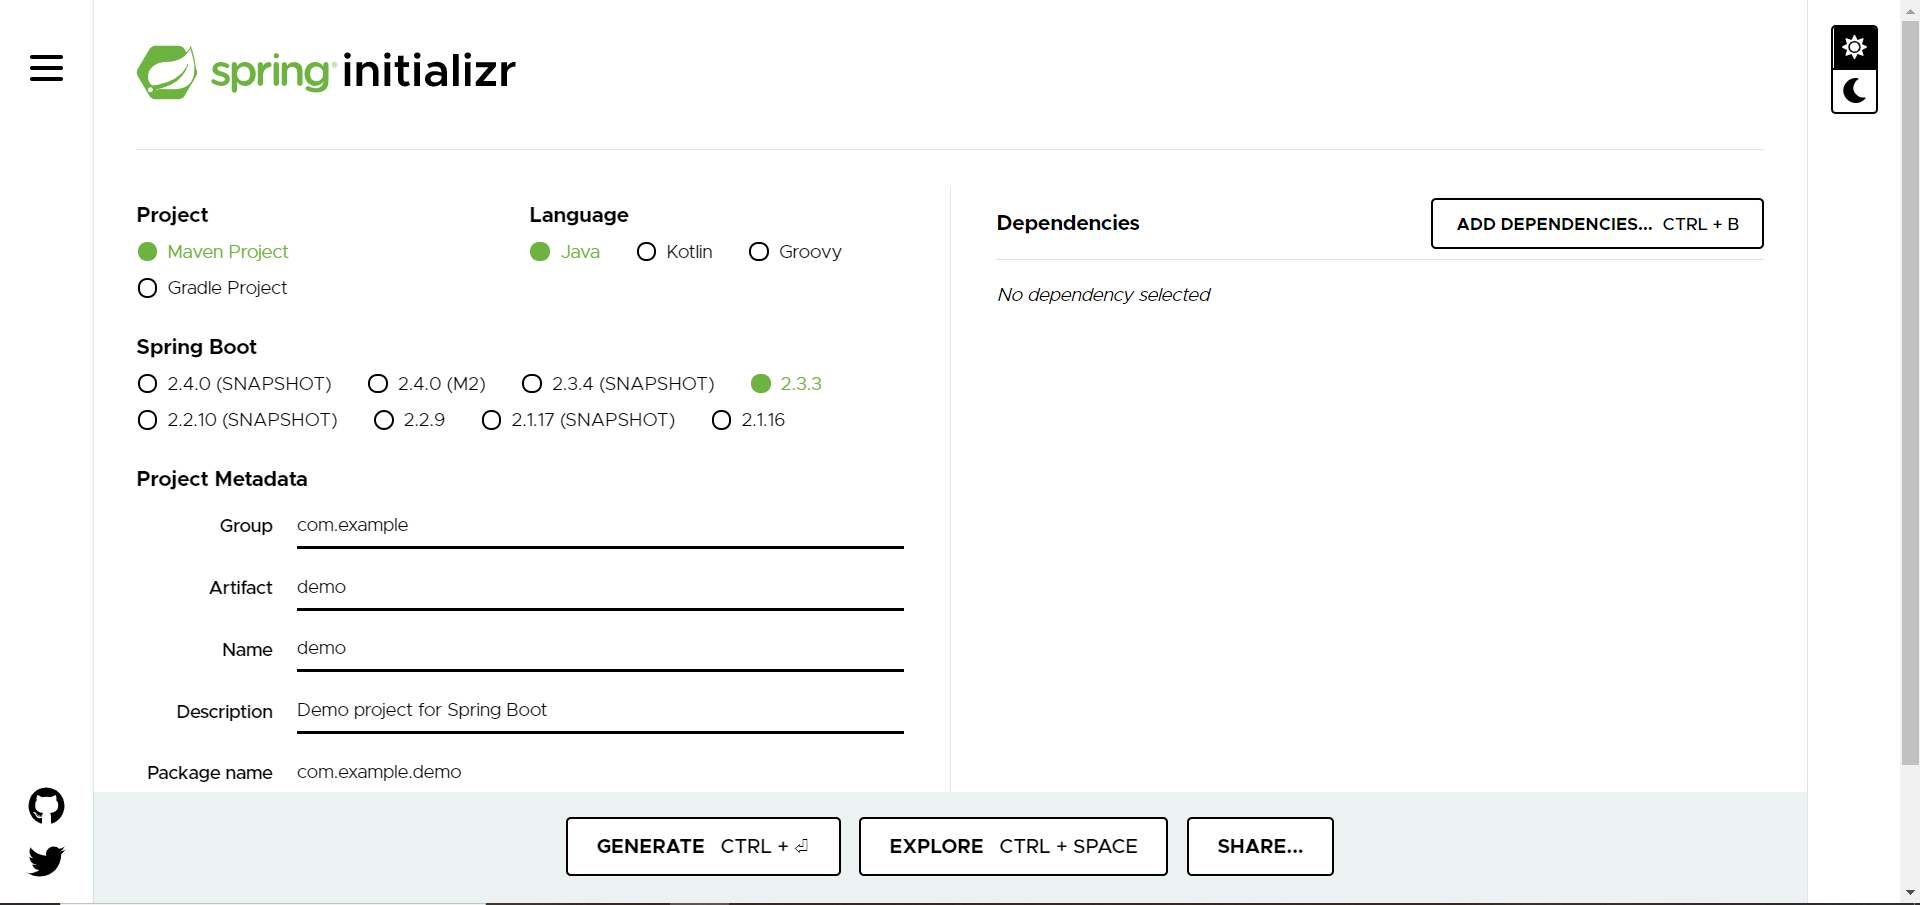Viewport: 1920px width, 905px height.
Task: Click the Spring Initializr logo
Action: tap(324, 70)
